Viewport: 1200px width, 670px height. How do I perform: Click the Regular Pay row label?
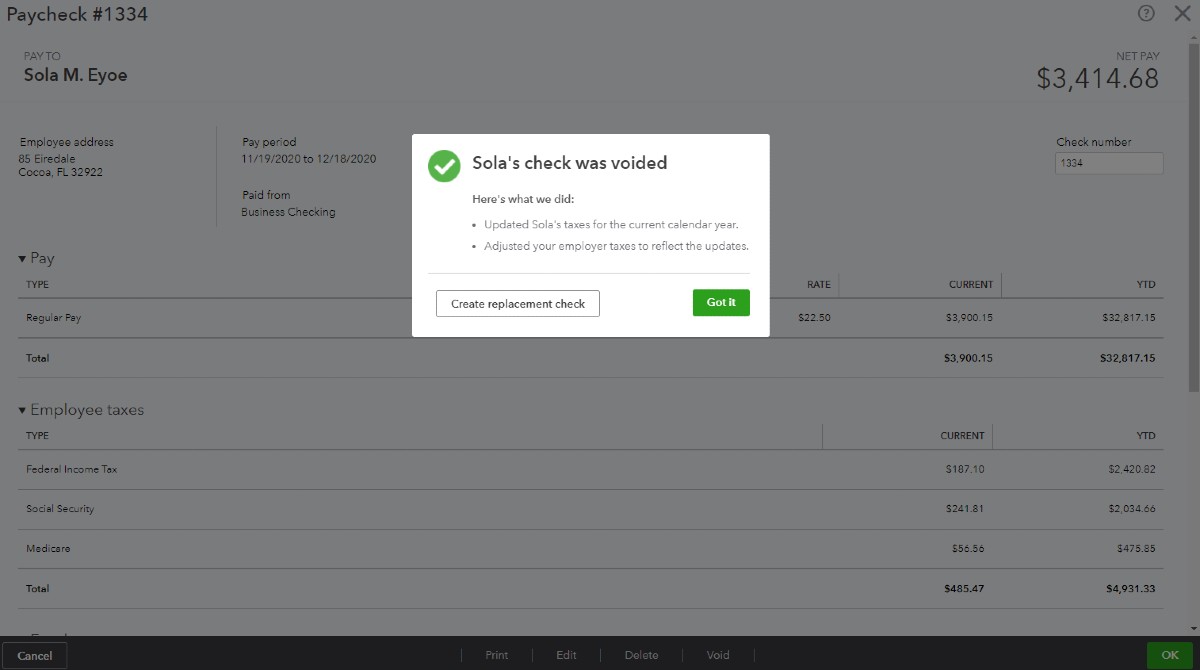[54, 318]
